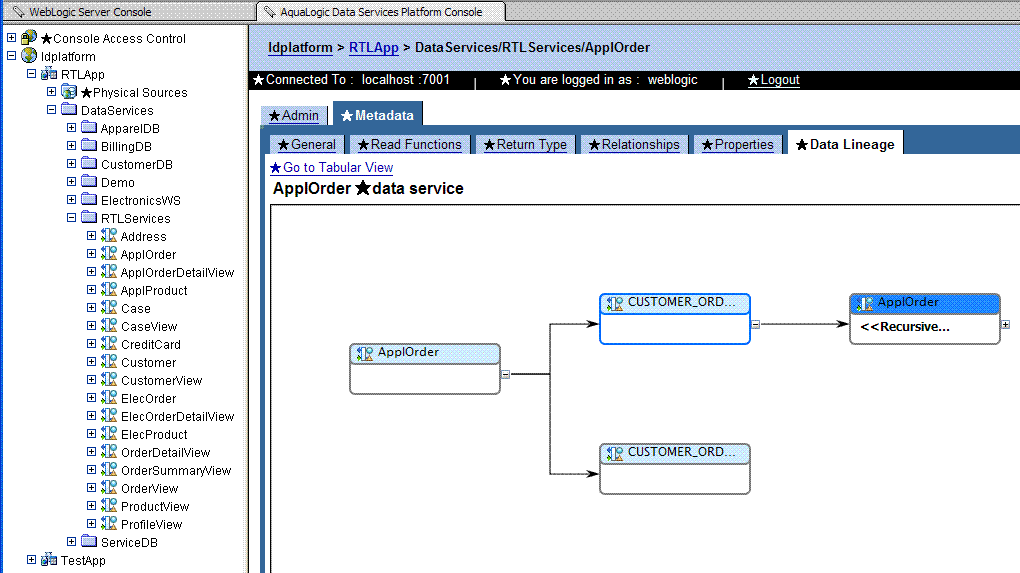Select ProductView in the tree
This screenshot has width=1020, height=573.
[155, 507]
